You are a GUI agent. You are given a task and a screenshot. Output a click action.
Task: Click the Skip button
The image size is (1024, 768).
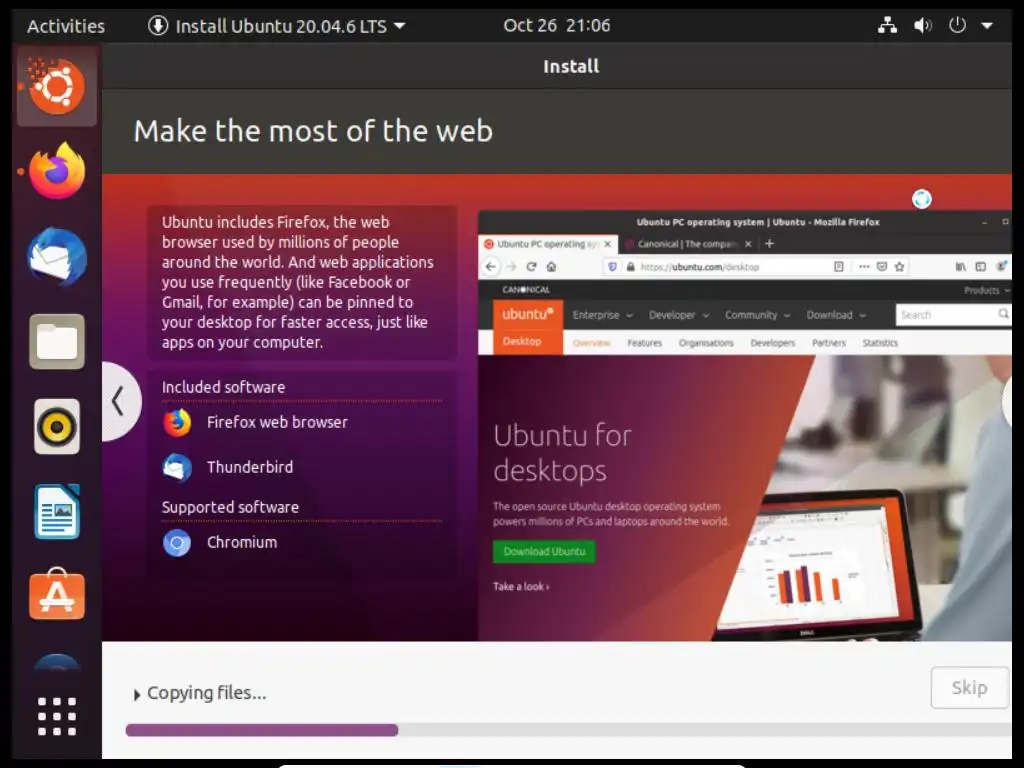tap(969, 687)
